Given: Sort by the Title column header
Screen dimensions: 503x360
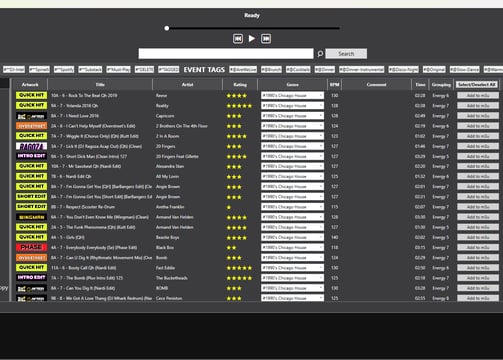Looking at the screenshot, I should click(100, 85).
